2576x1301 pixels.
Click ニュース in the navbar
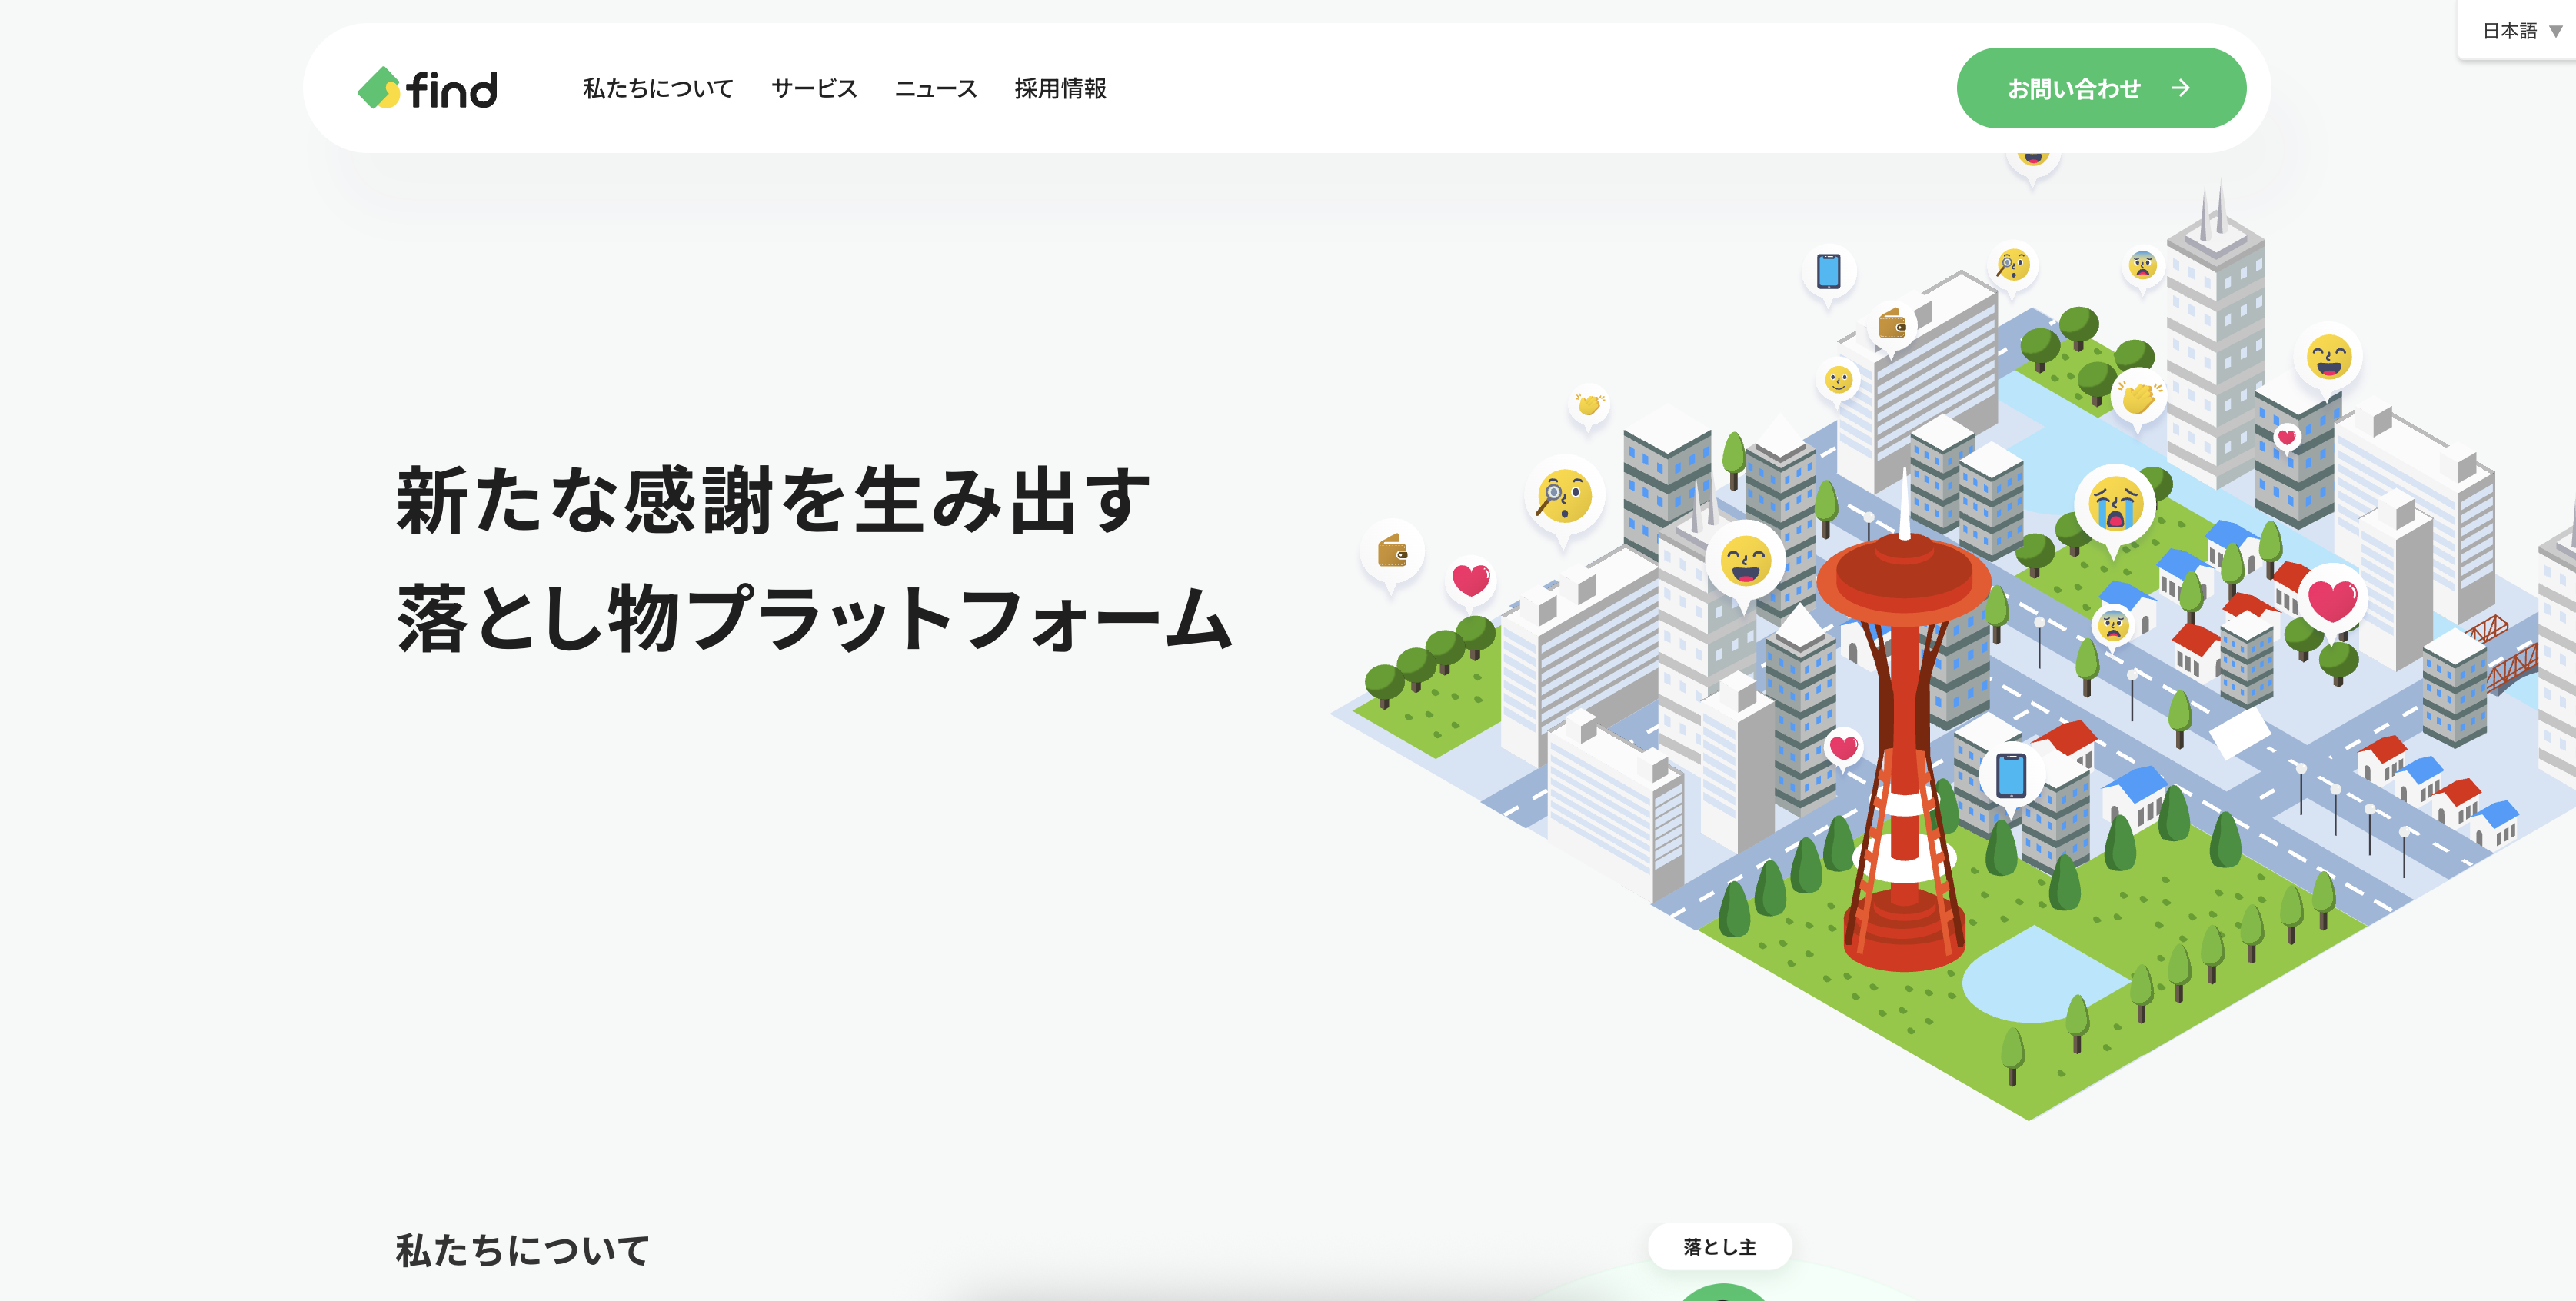pos(936,88)
